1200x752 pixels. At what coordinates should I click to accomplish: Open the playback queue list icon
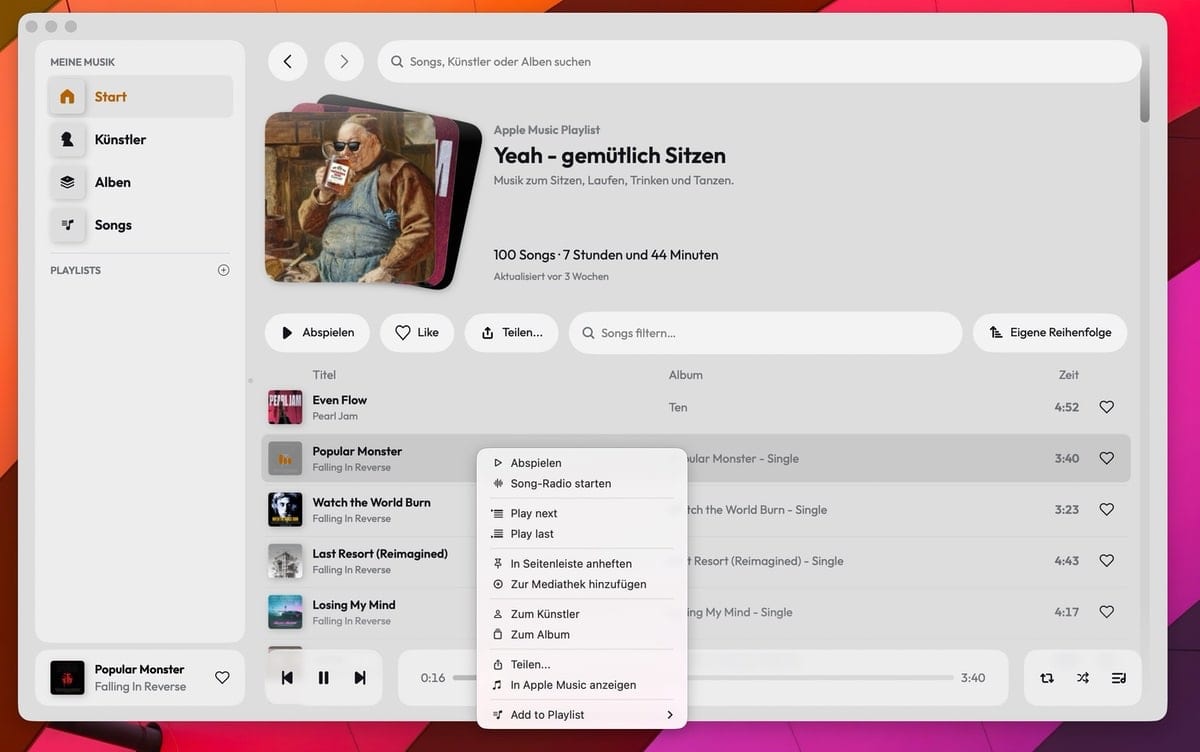click(1118, 678)
